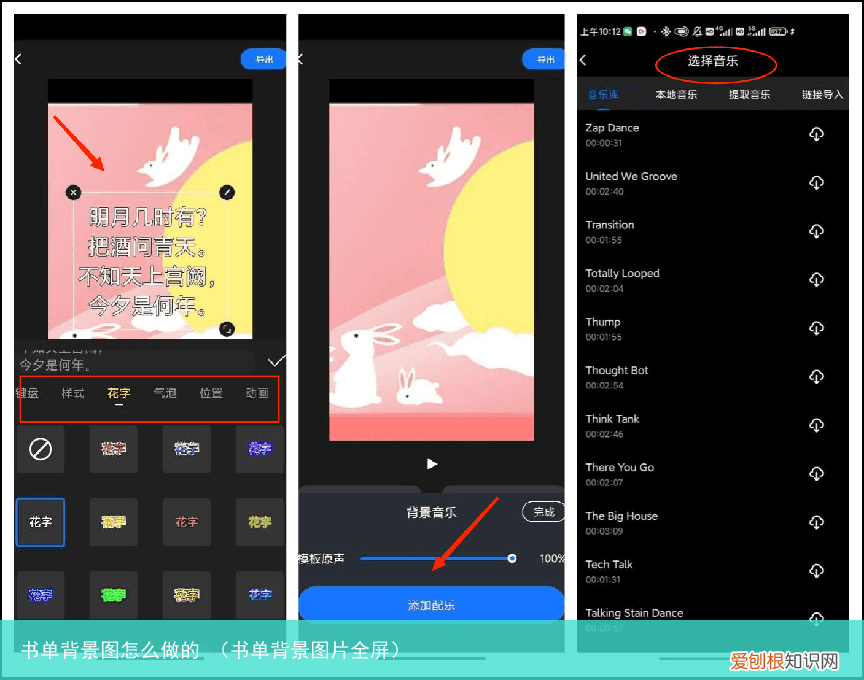The height and width of the screenshot is (680, 864).
Task: Play the video preview
Action: pos(431,464)
